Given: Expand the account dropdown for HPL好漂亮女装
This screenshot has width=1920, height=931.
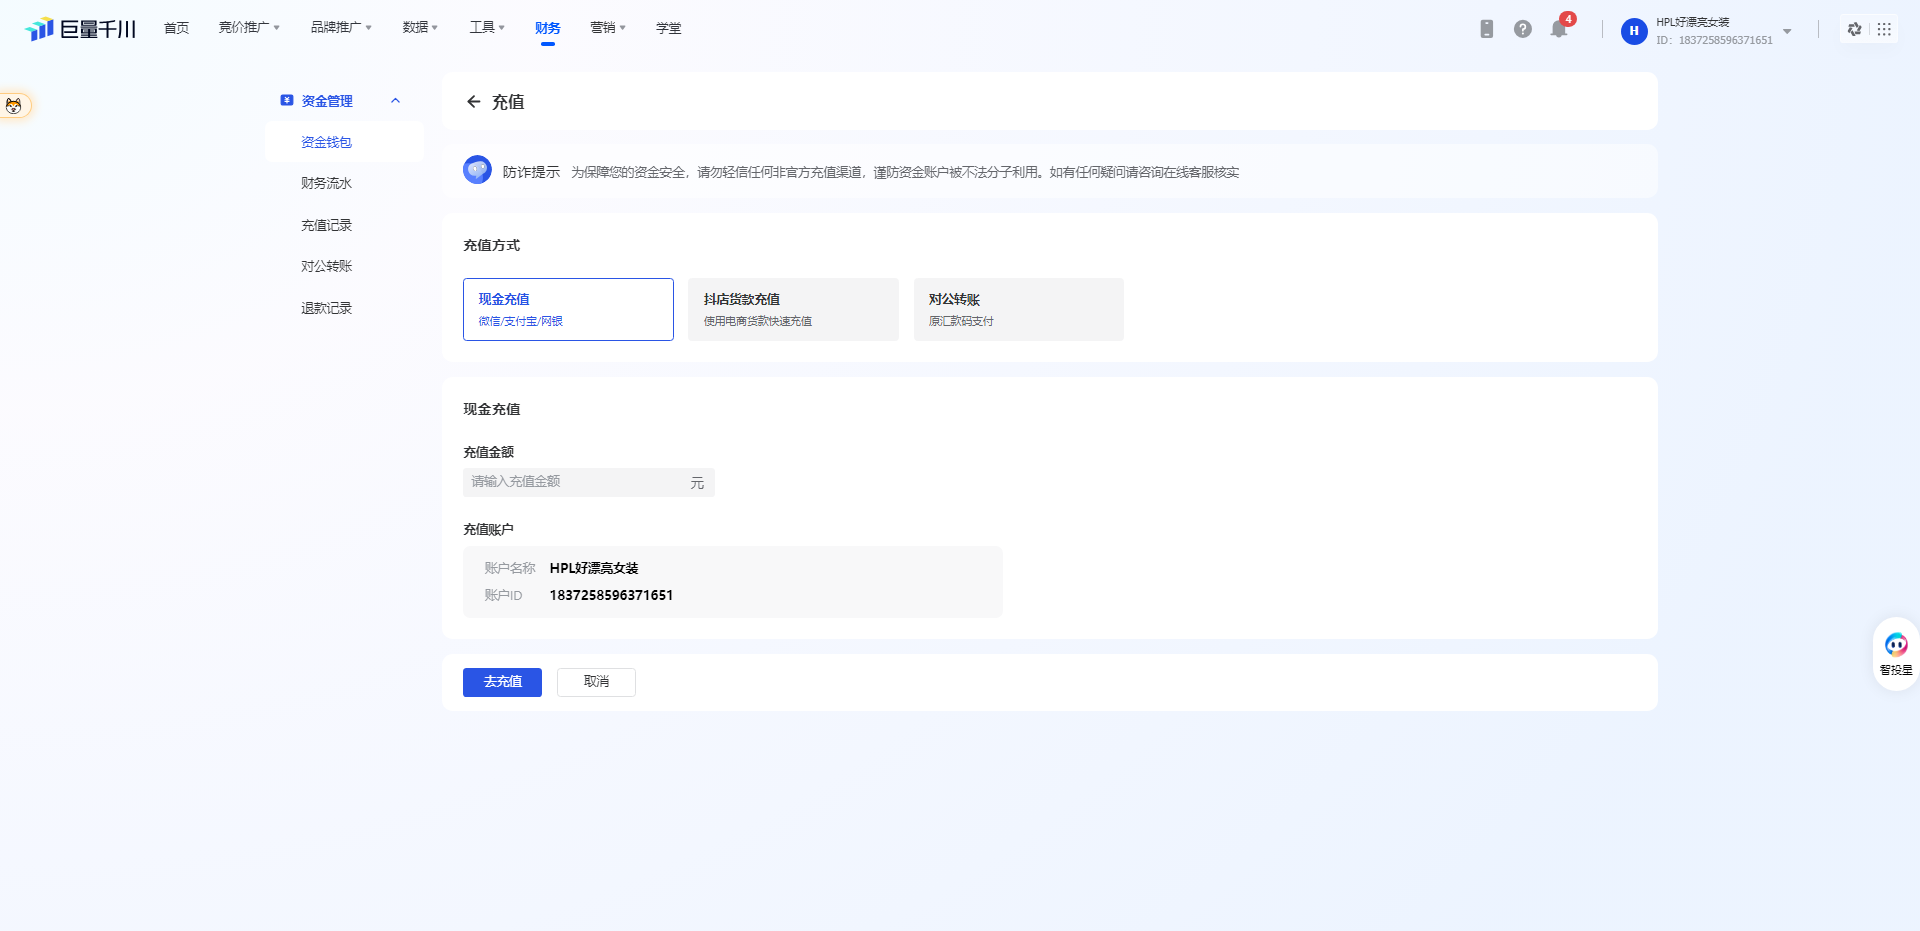Looking at the screenshot, I should pos(1787,31).
